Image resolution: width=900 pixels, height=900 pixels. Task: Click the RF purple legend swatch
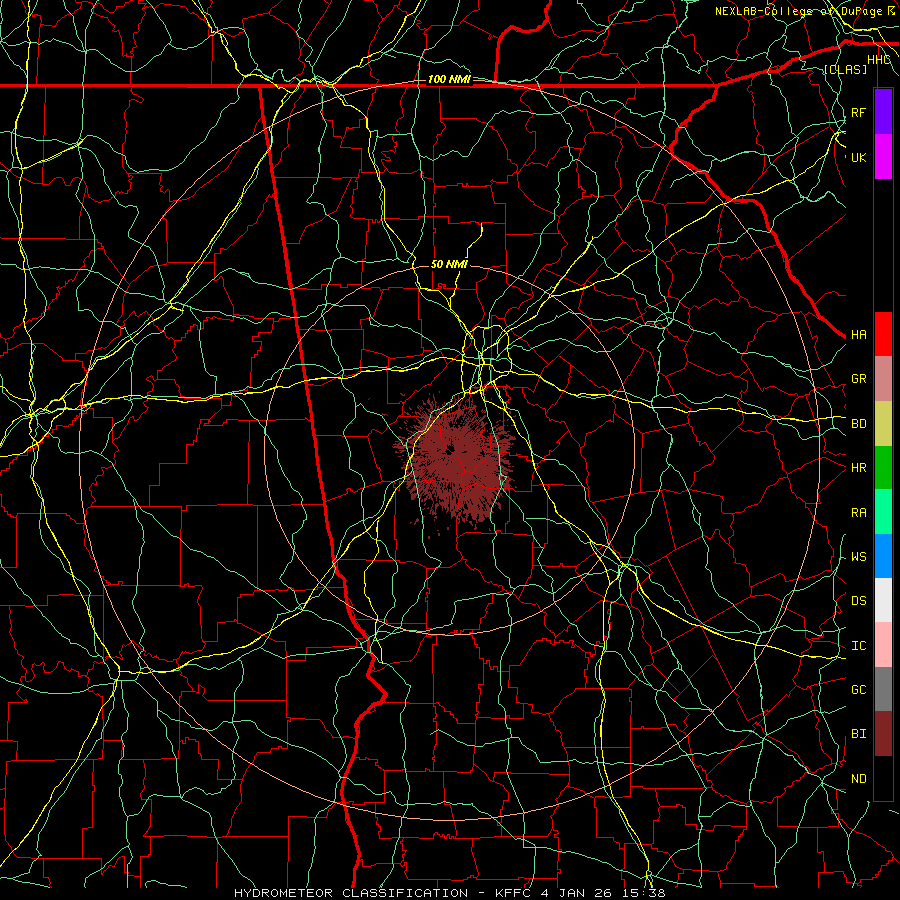[x=883, y=112]
